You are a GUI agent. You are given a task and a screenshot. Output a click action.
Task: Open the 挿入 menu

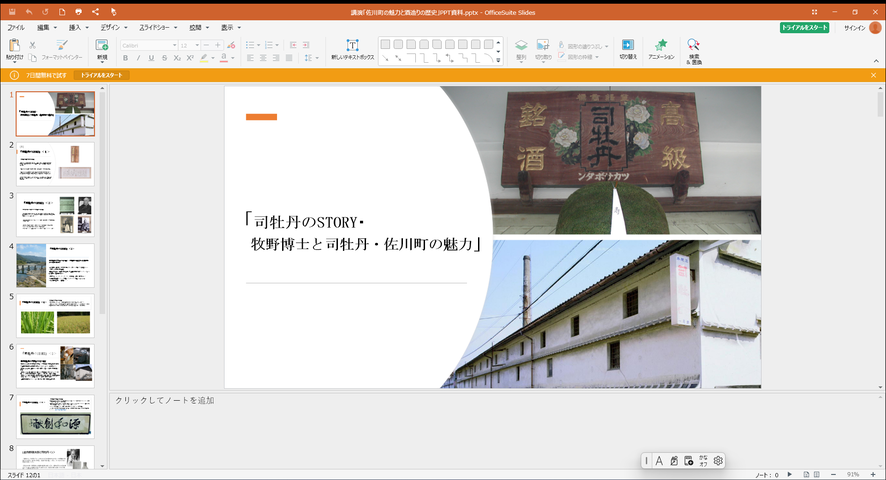coord(78,27)
